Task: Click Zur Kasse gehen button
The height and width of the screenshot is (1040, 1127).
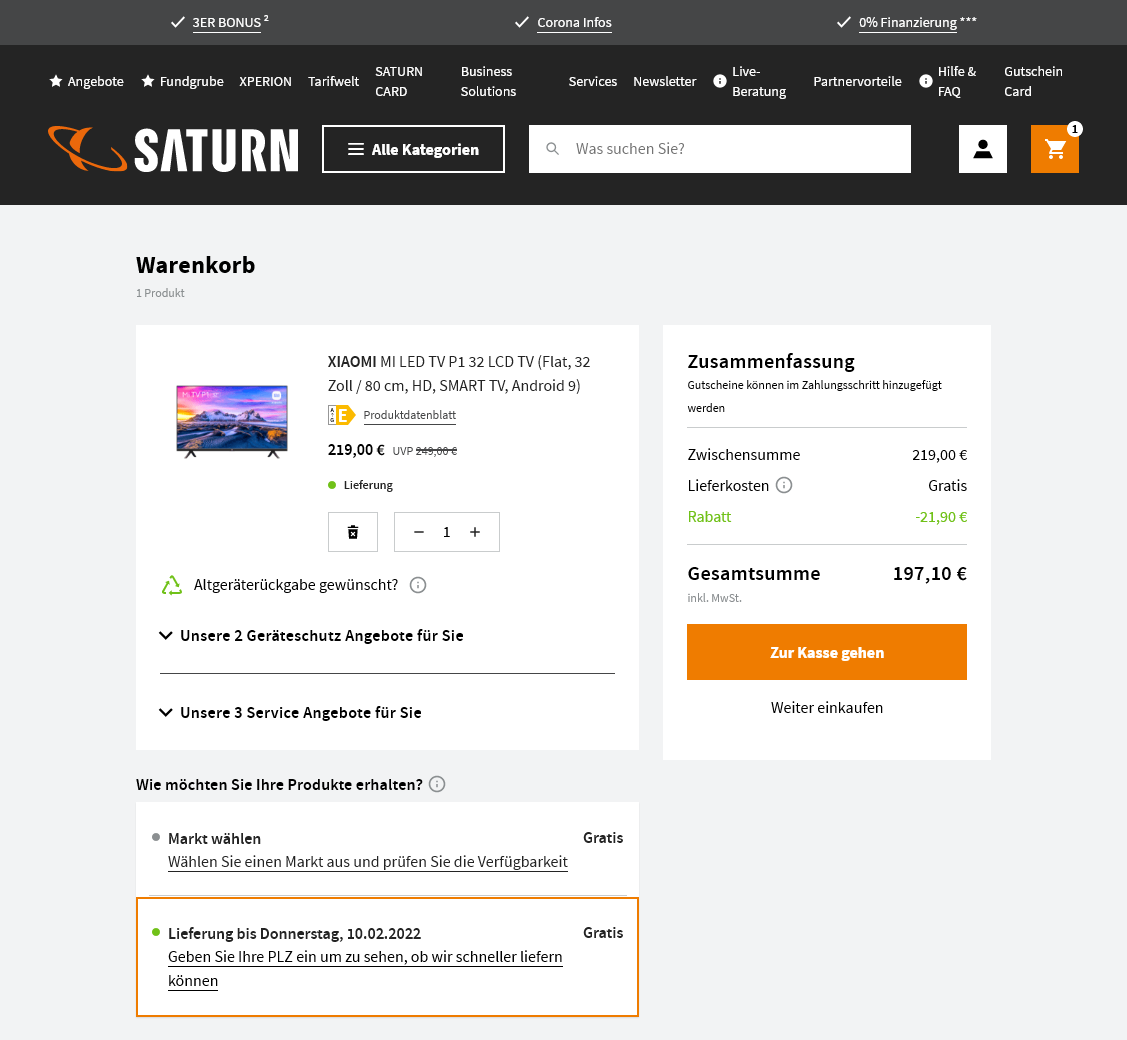Action: pos(826,652)
